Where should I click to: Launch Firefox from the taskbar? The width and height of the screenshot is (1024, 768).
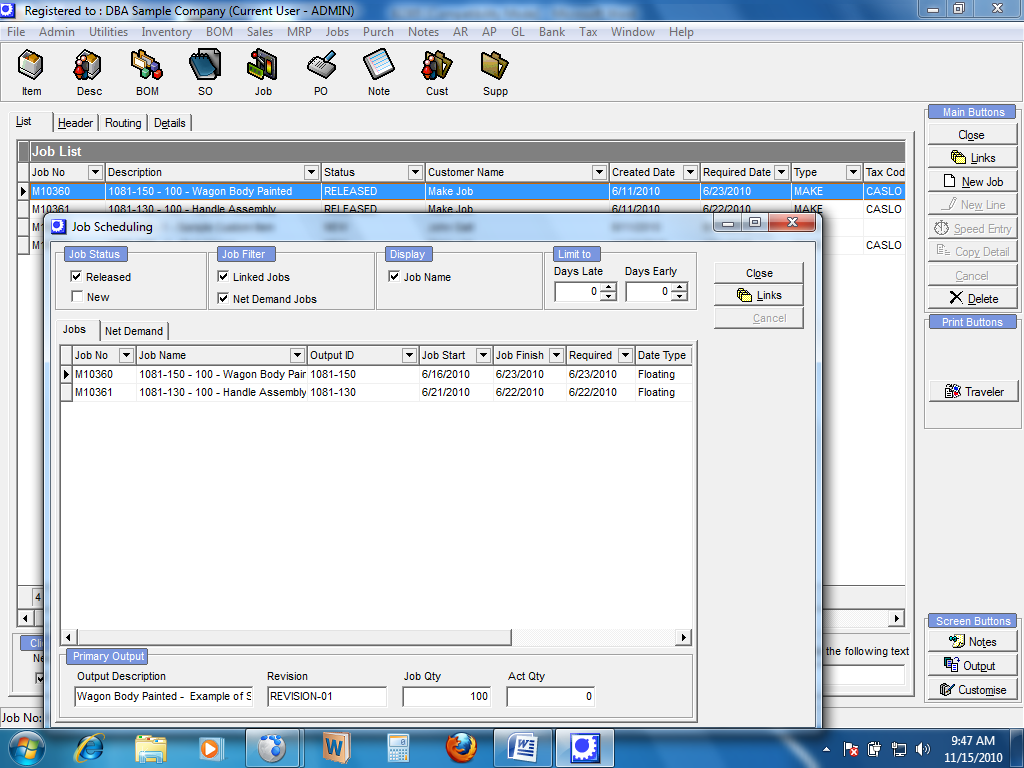[461, 747]
